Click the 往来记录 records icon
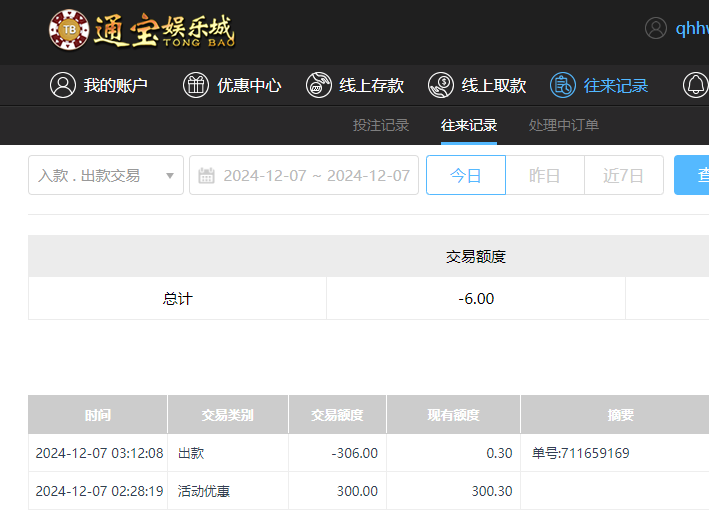This screenshot has height=517, width=709. 563,85
